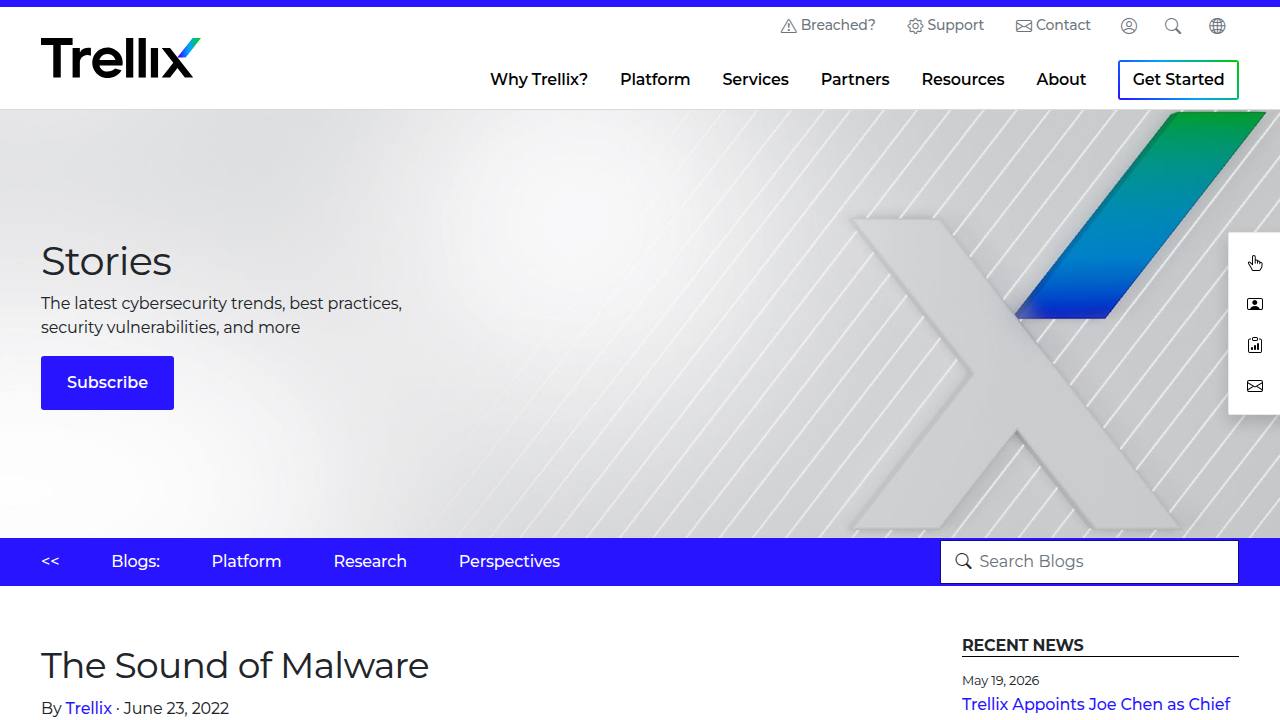Focus the Search Blogs input field

coord(1089,562)
